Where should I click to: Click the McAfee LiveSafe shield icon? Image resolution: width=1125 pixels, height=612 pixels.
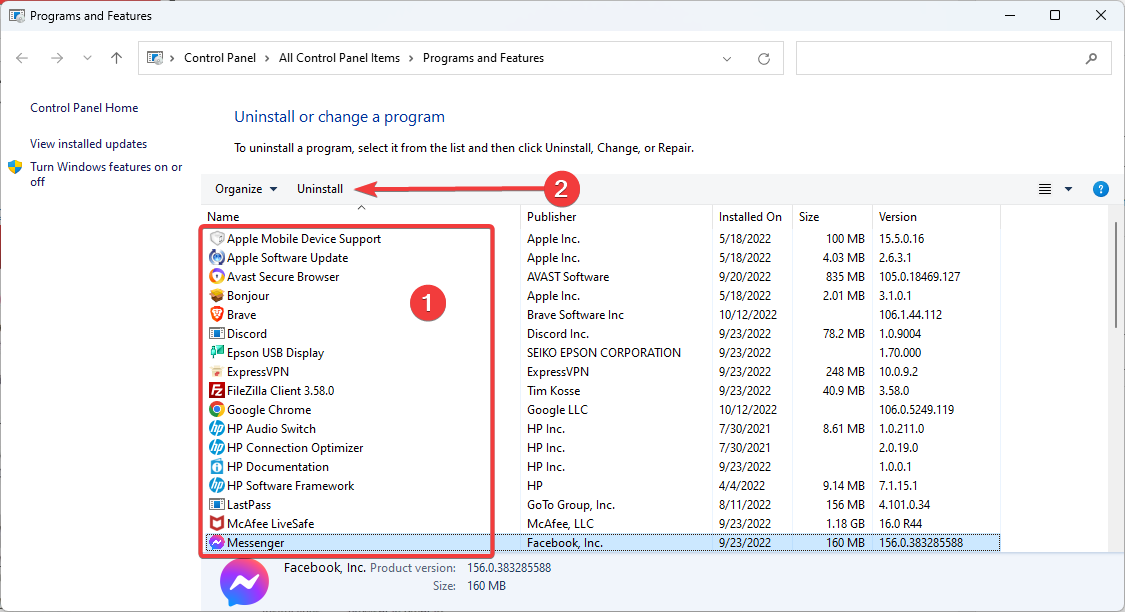point(216,524)
